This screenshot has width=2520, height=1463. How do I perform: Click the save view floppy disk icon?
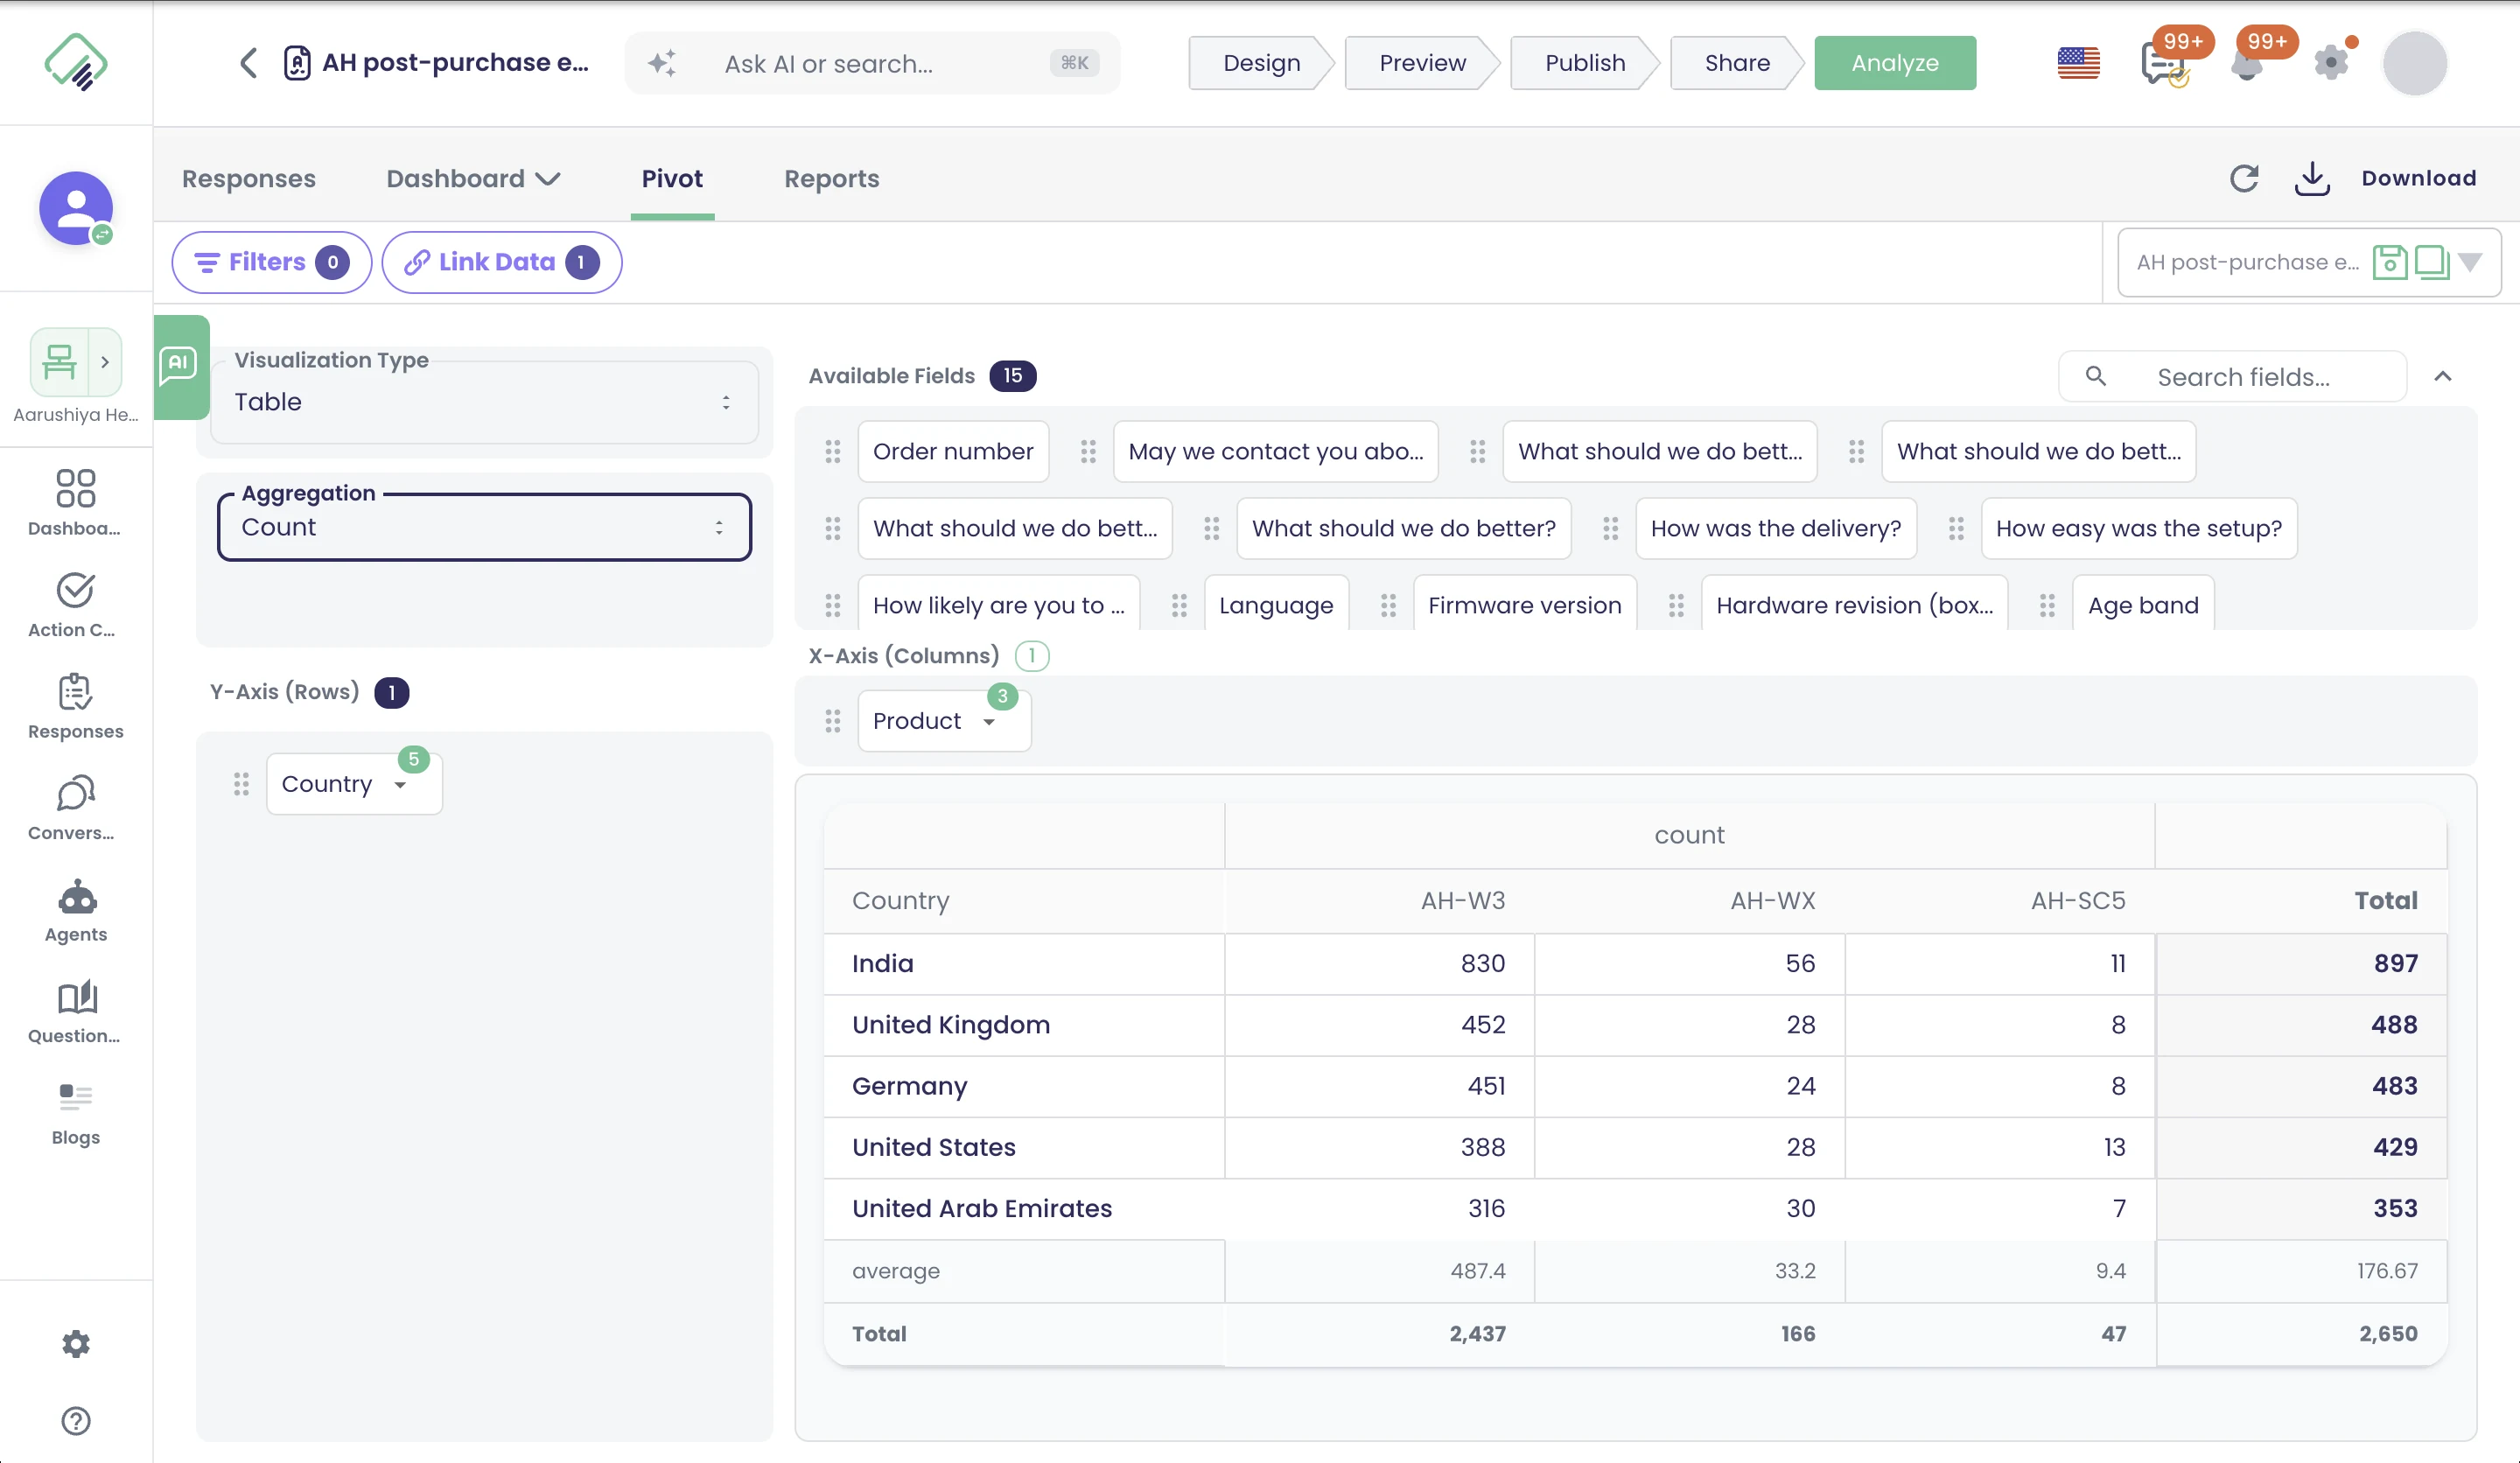pos(2390,262)
